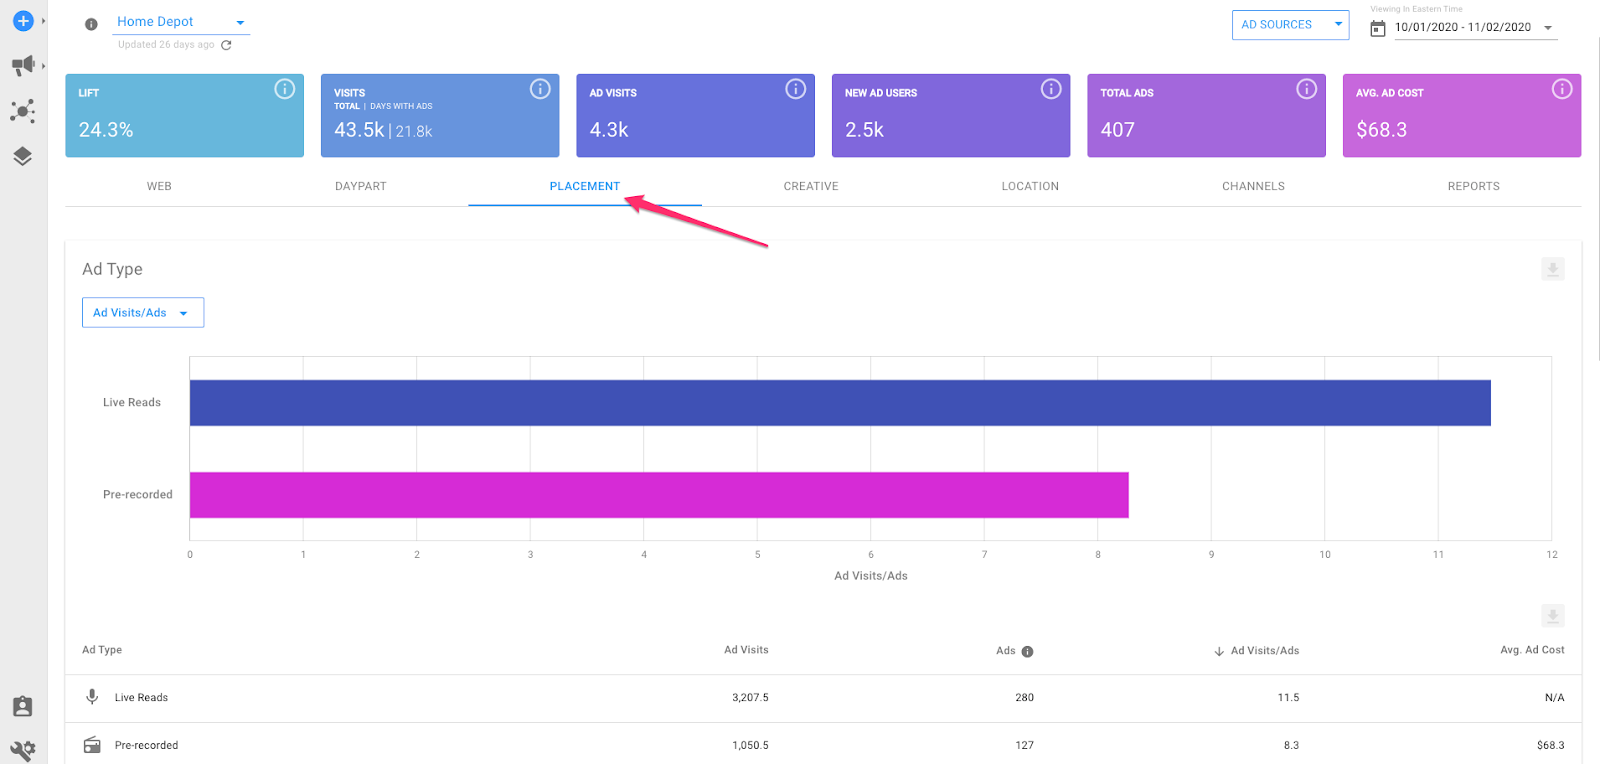Switch to the Creative tab

pos(811,187)
